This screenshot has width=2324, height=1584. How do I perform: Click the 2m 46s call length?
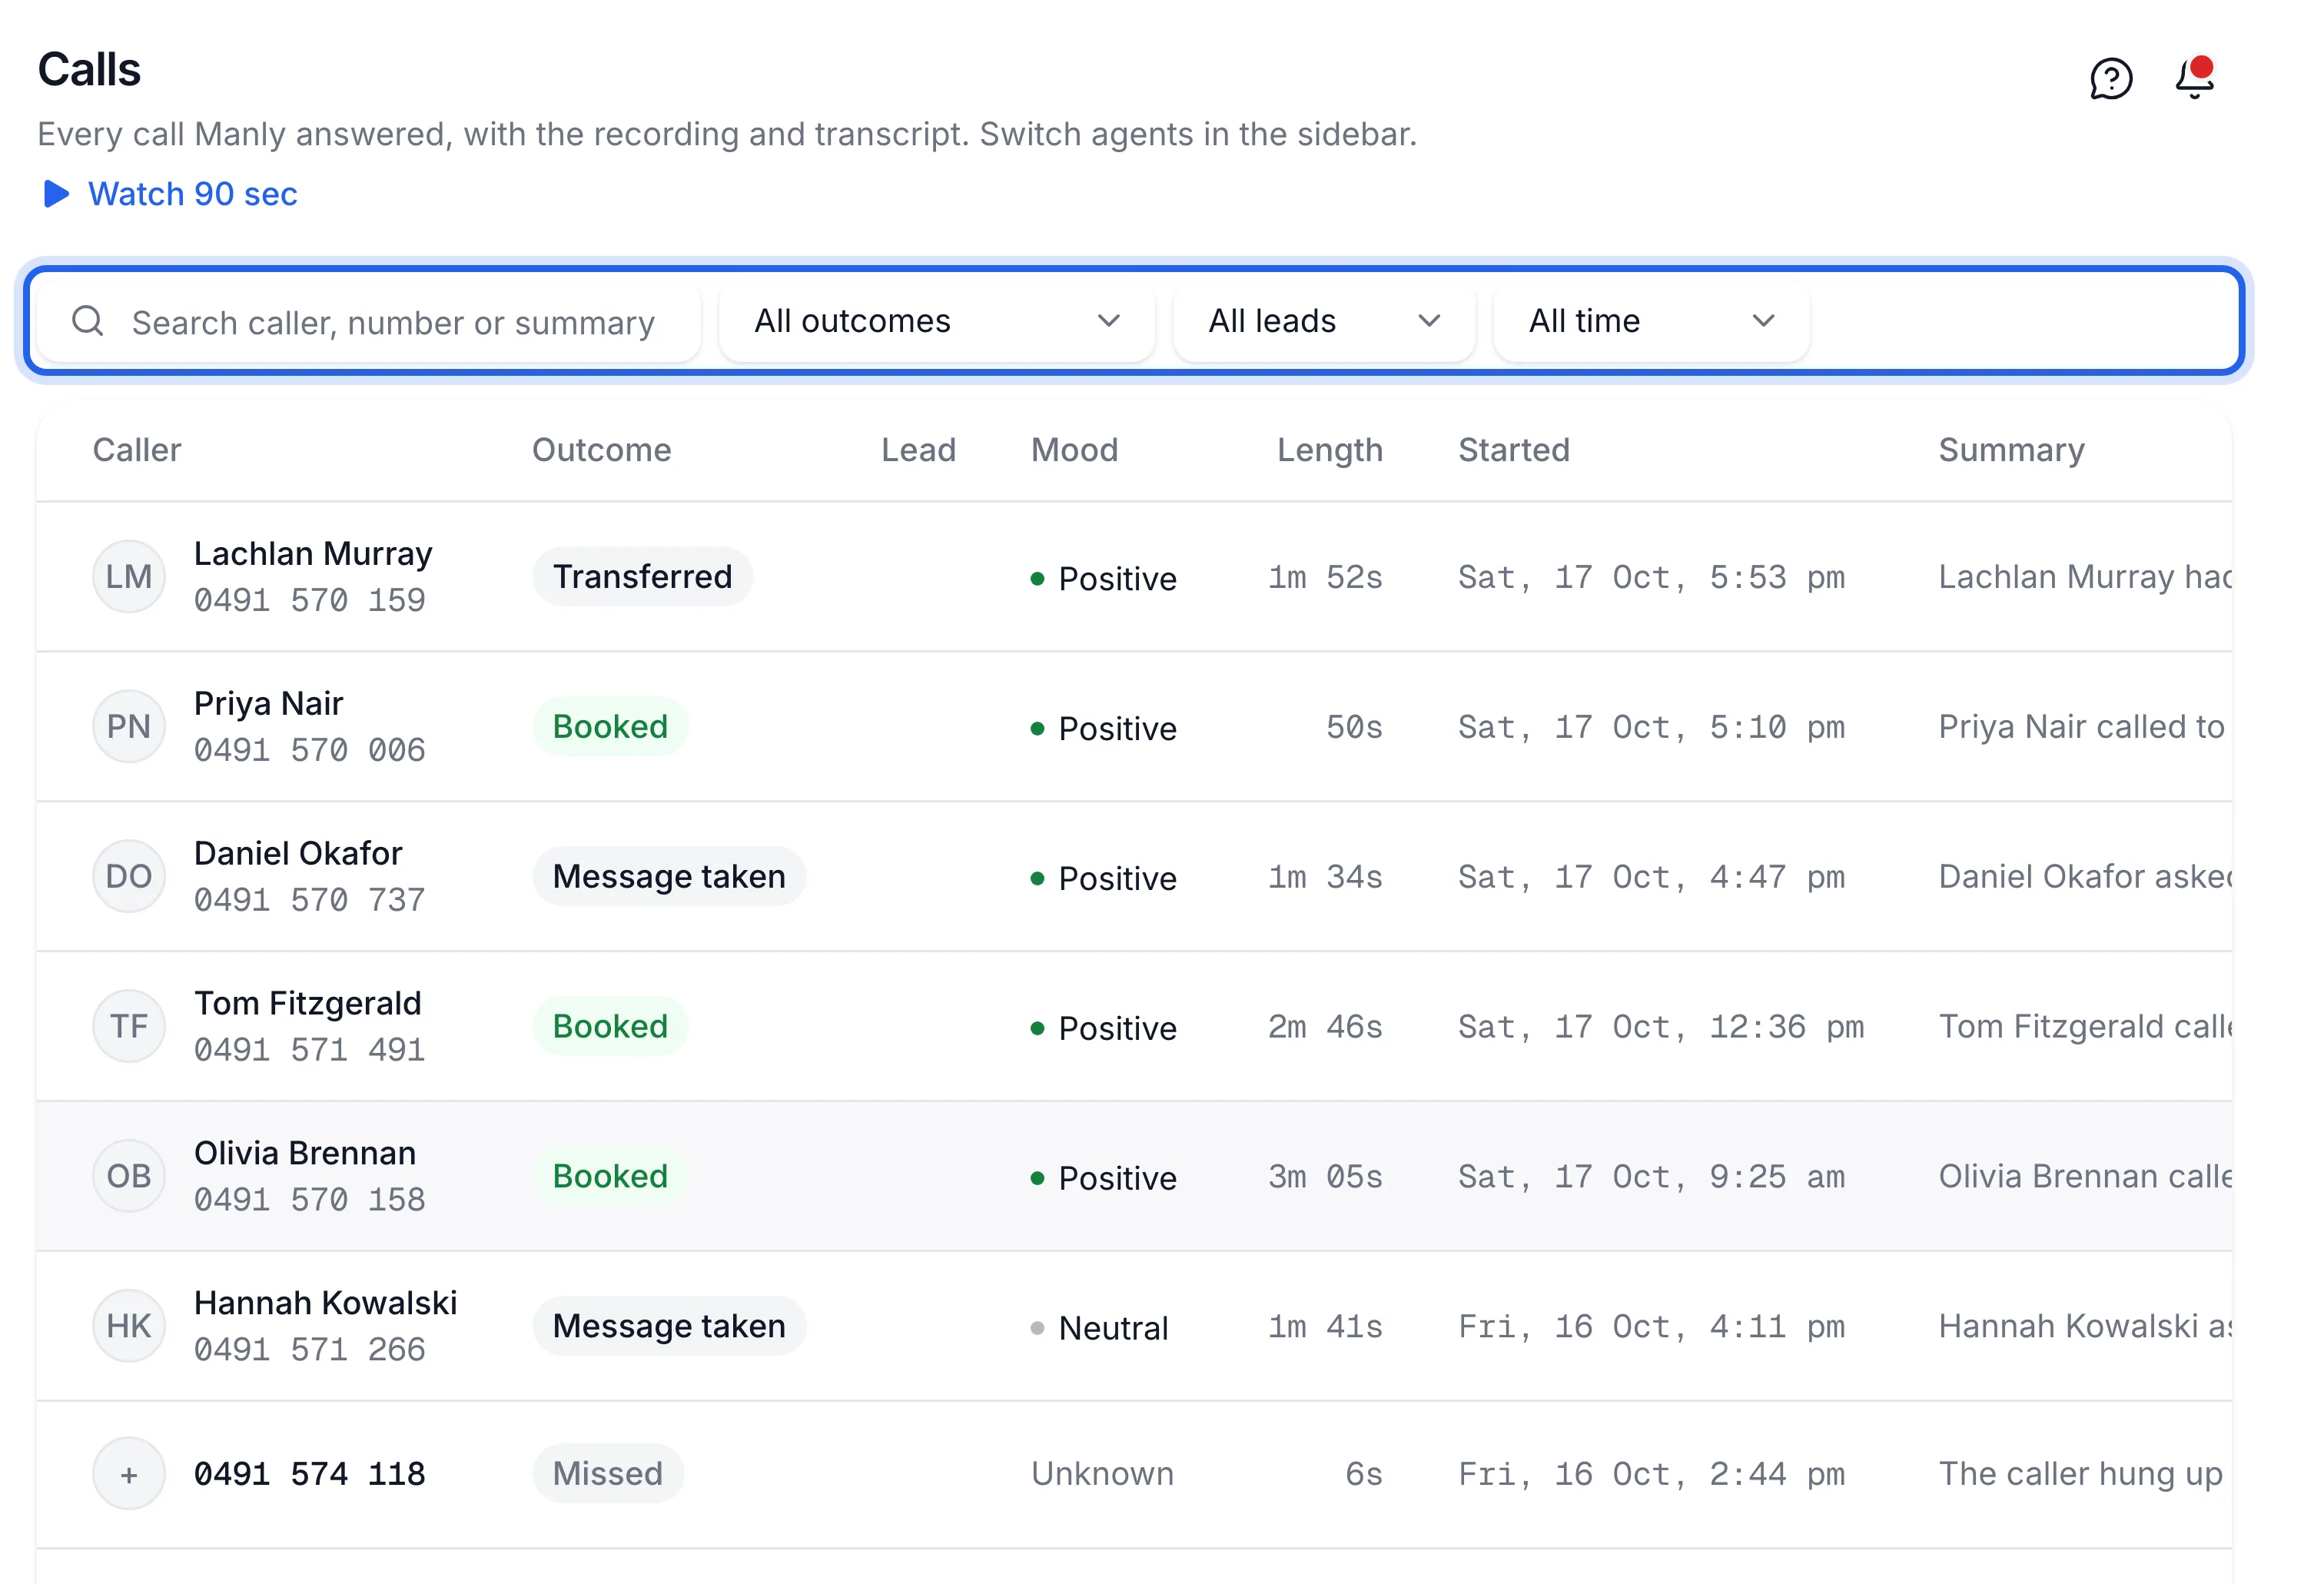(1326, 1027)
